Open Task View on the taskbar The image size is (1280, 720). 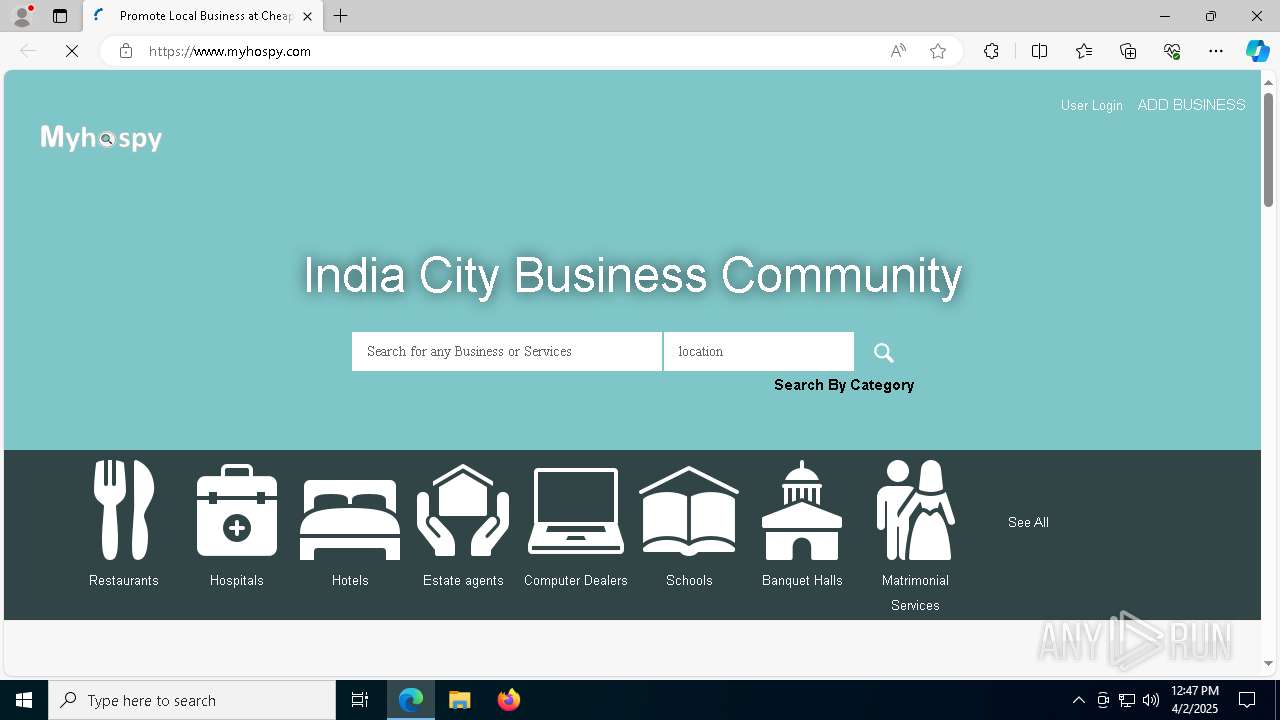point(360,700)
